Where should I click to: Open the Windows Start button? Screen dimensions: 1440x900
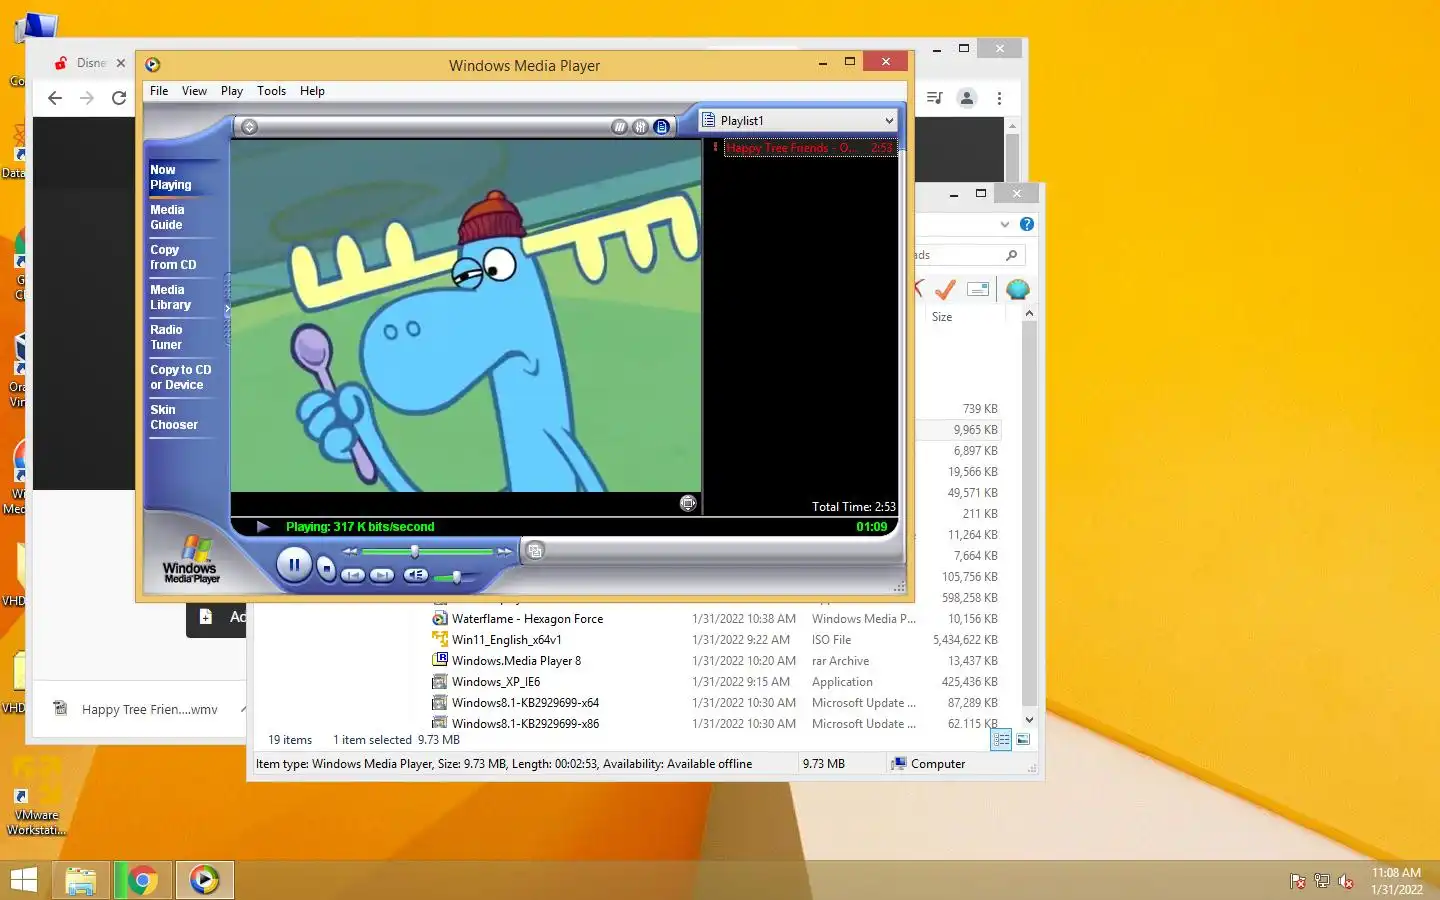[23, 880]
